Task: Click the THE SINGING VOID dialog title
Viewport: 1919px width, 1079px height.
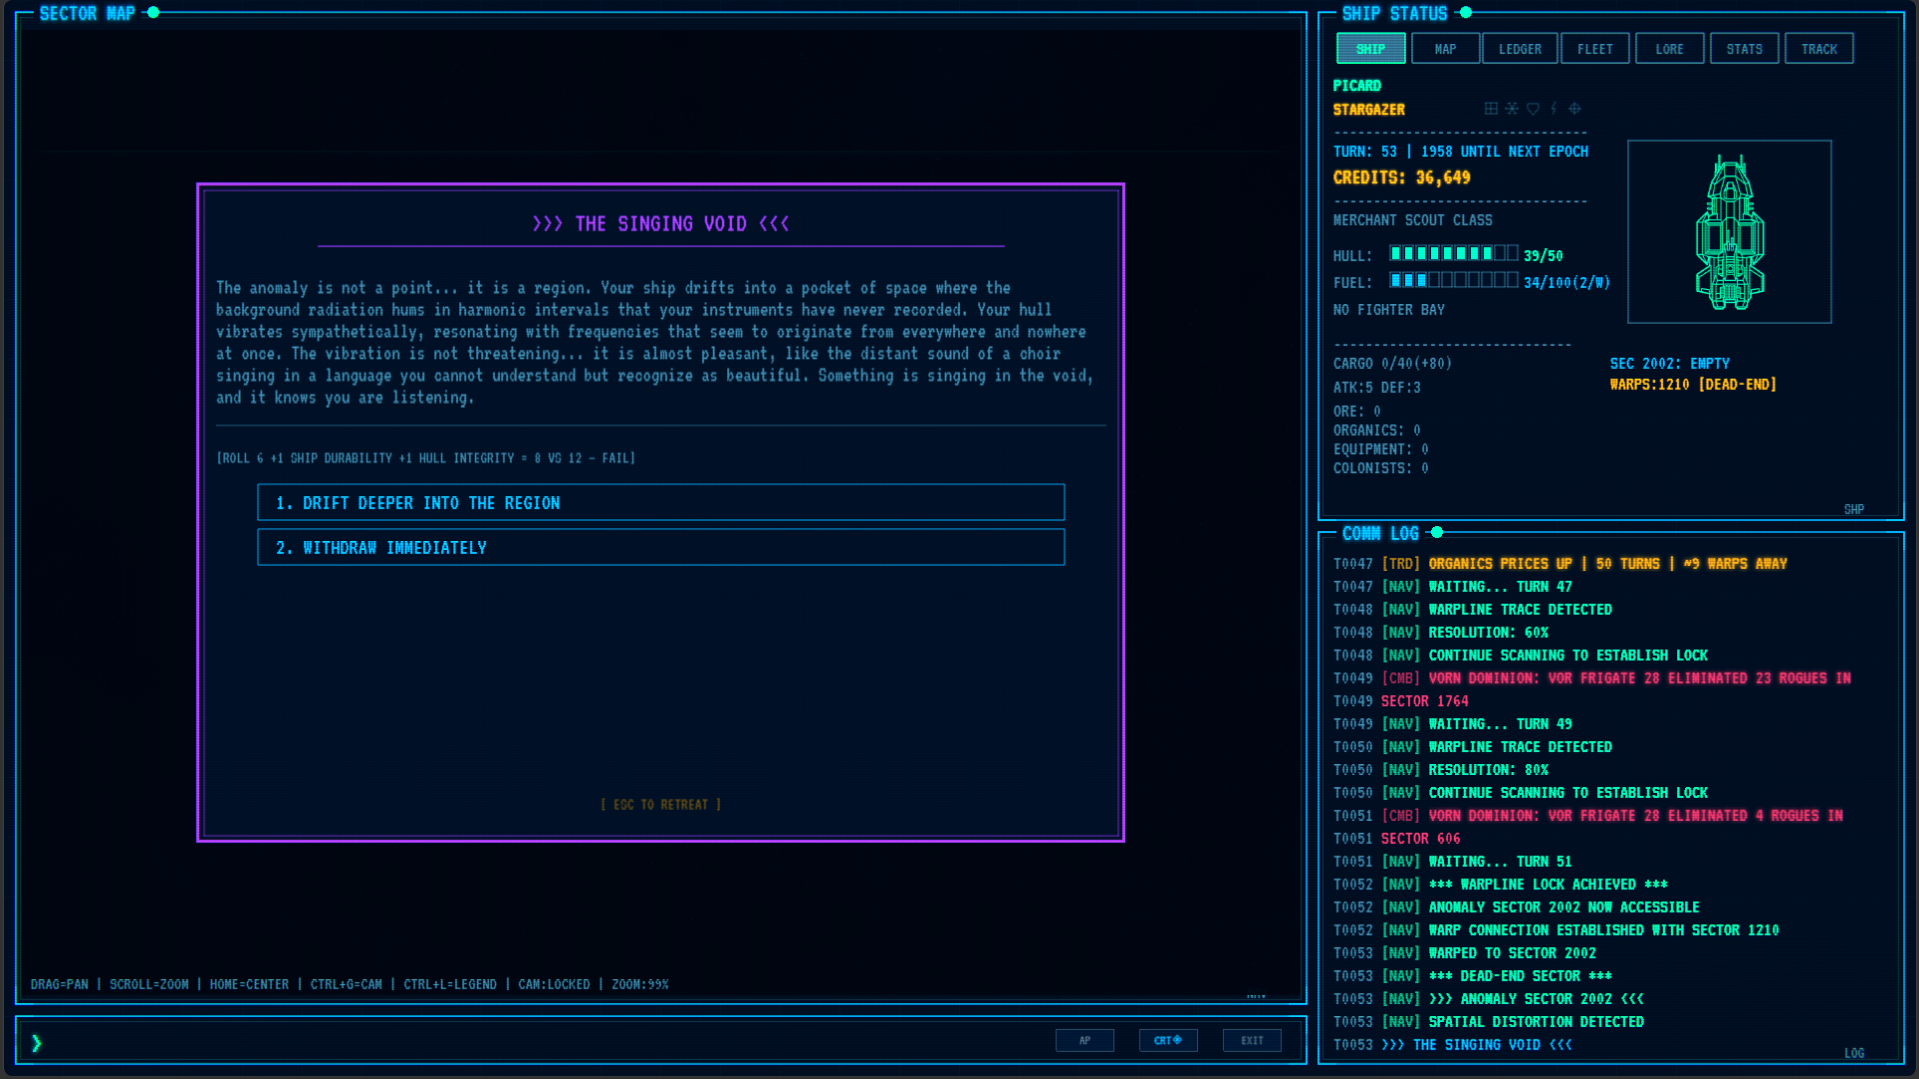Action: point(660,224)
